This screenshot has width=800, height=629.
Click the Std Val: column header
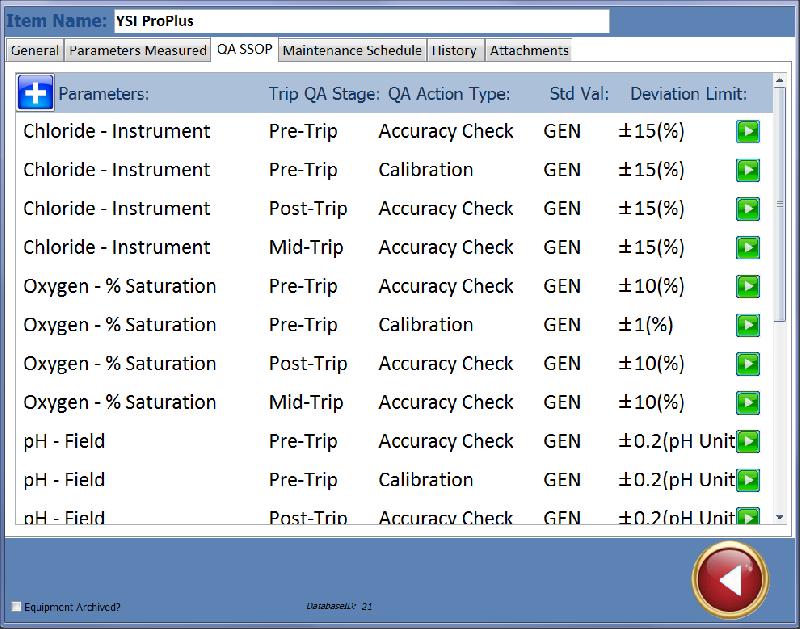[x=579, y=94]
